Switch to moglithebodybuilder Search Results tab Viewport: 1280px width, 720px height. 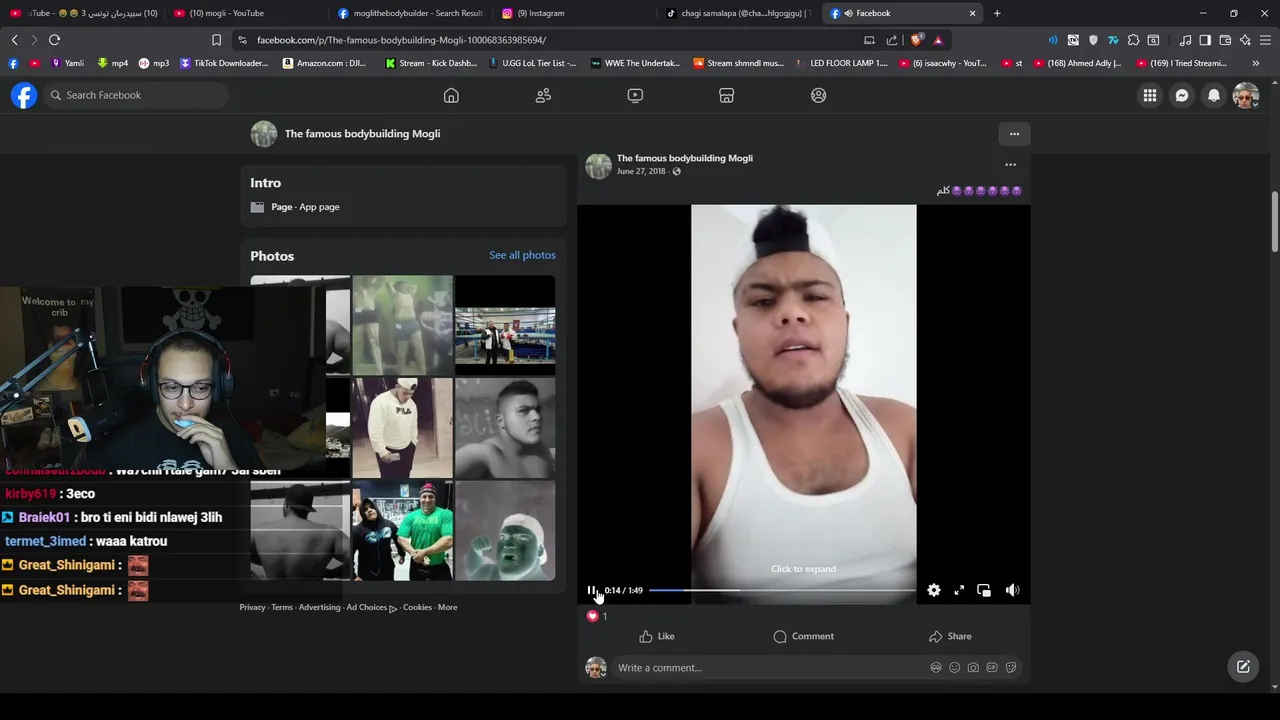click(410, 13)
